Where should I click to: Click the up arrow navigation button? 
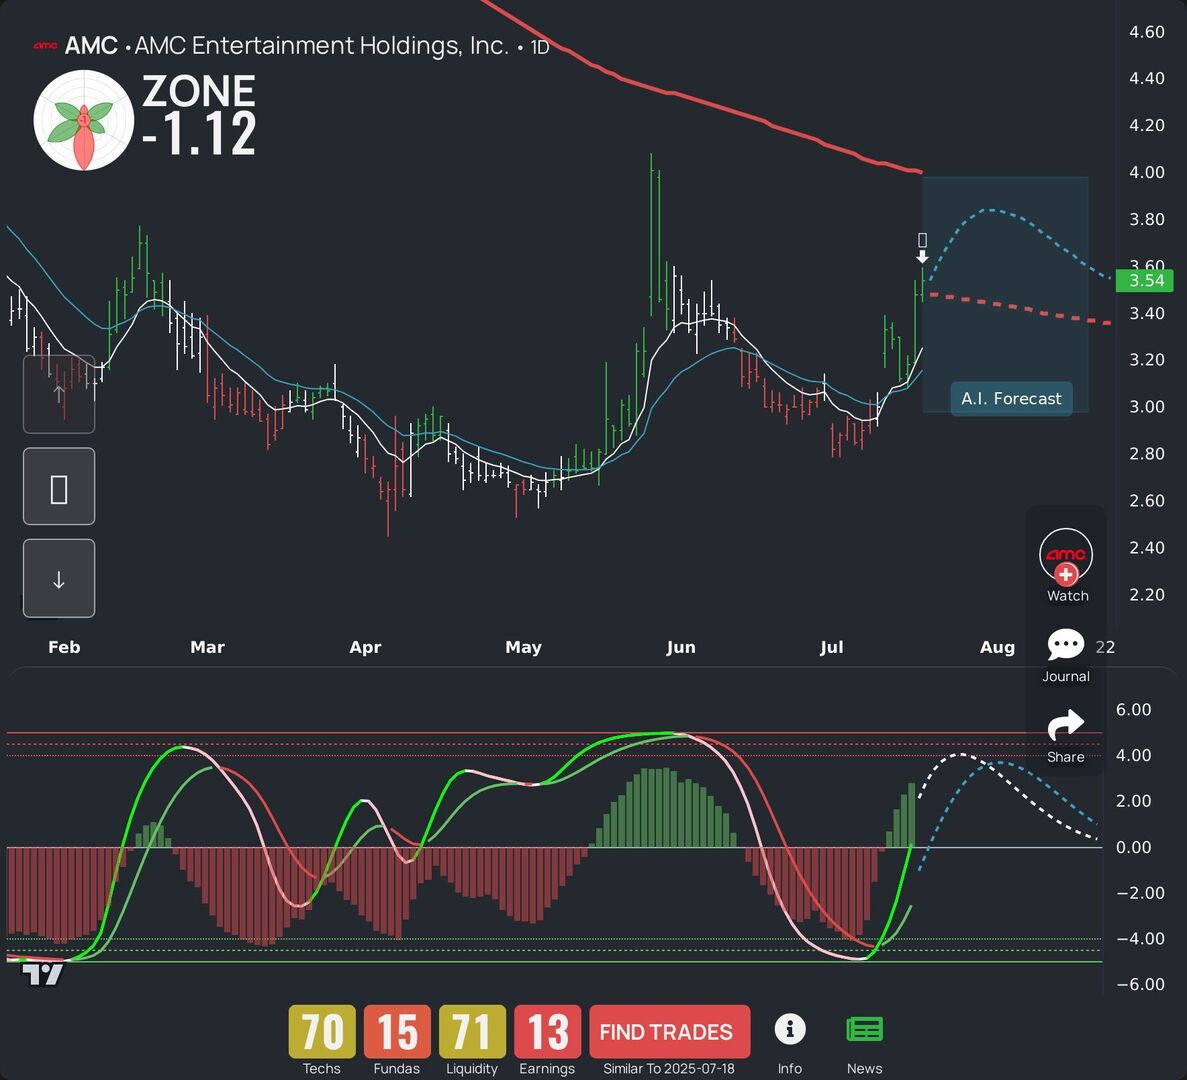[59, 394]
